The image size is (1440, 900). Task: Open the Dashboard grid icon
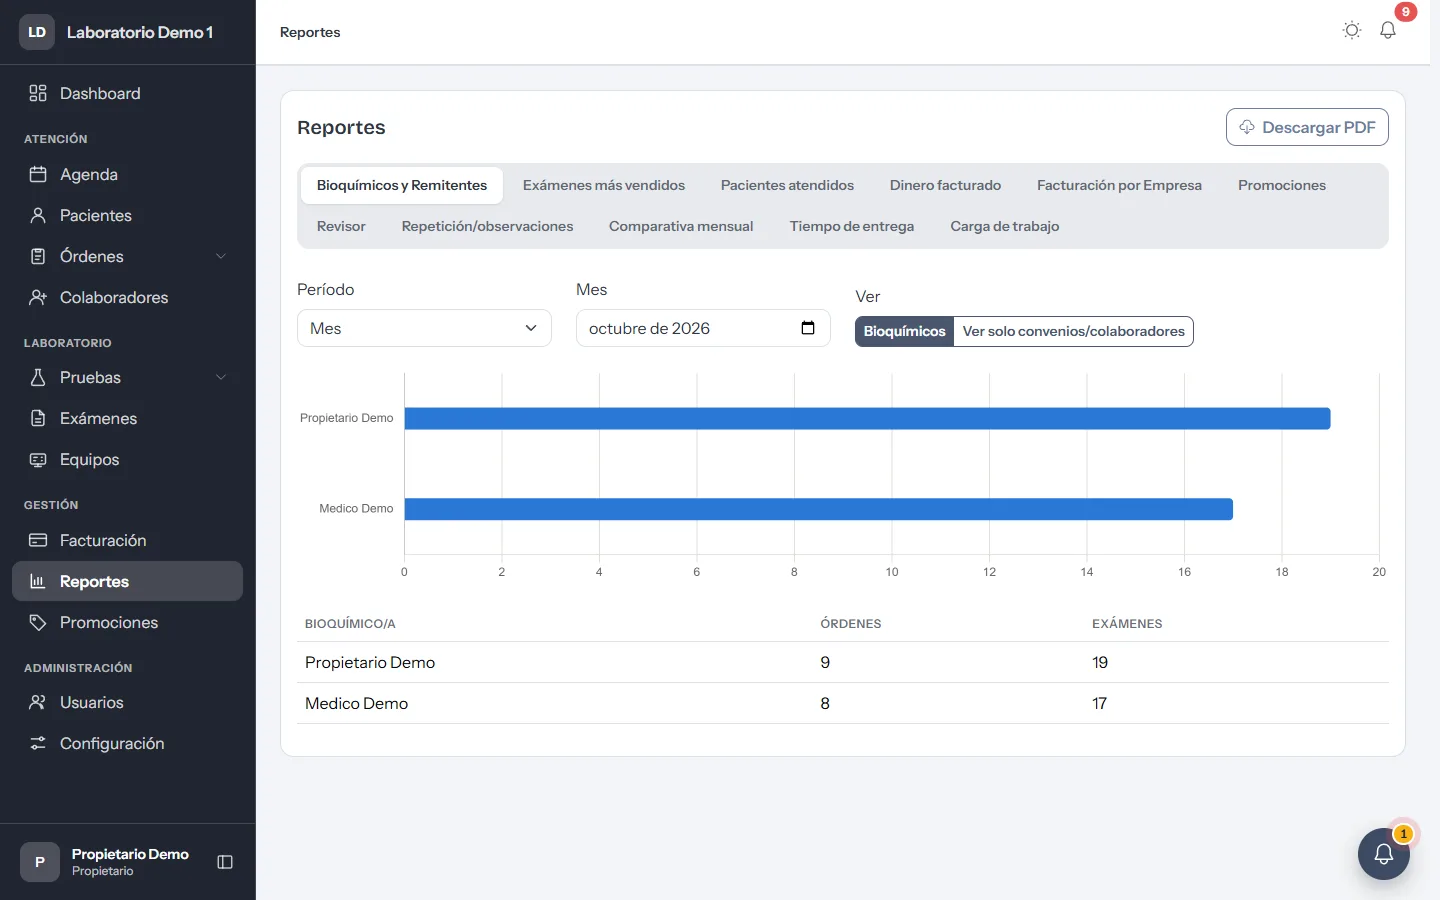[38, 93]
